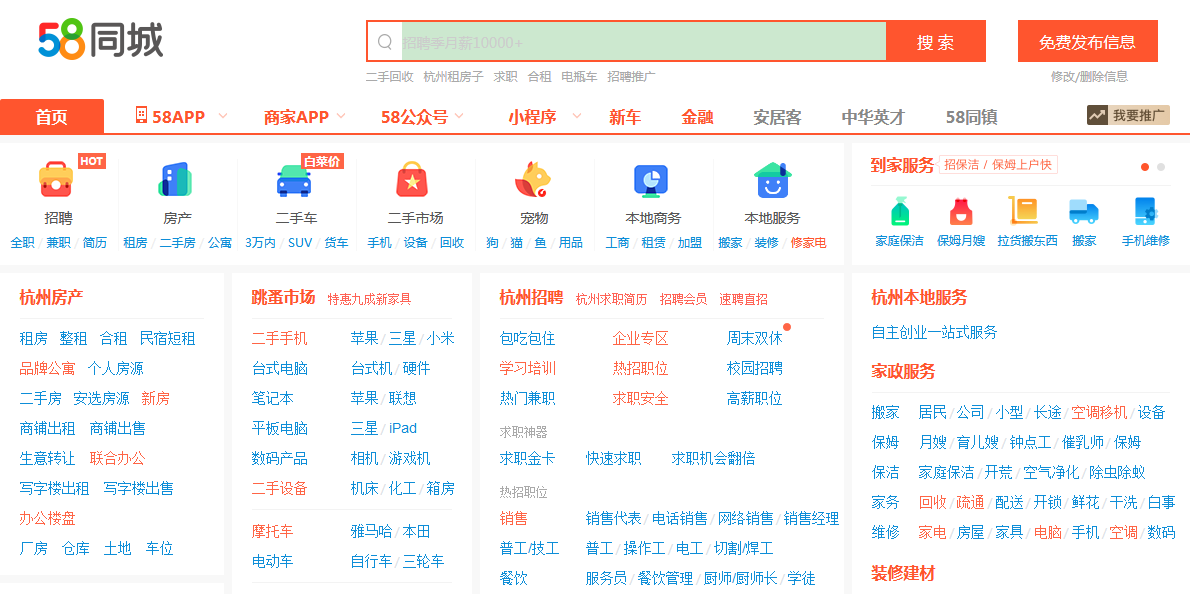
Task: Open the 本地服务 house icon
Action: tap(773, 180)
